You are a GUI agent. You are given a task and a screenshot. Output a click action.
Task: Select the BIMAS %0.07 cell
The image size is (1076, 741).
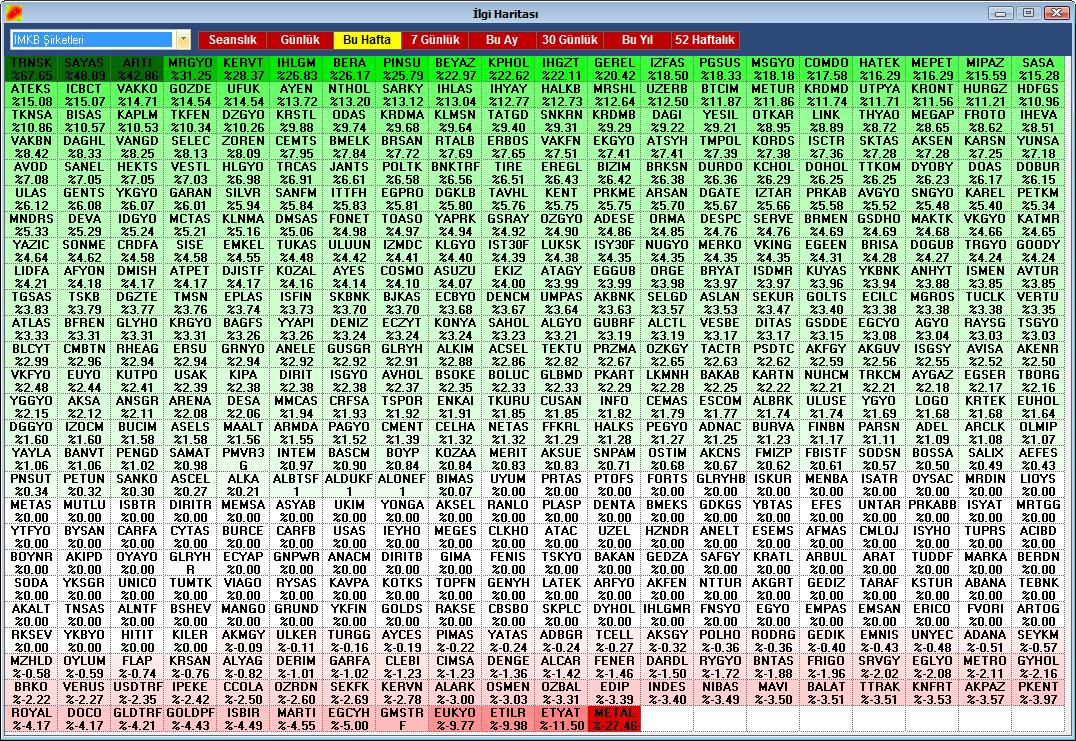point(455,485)
